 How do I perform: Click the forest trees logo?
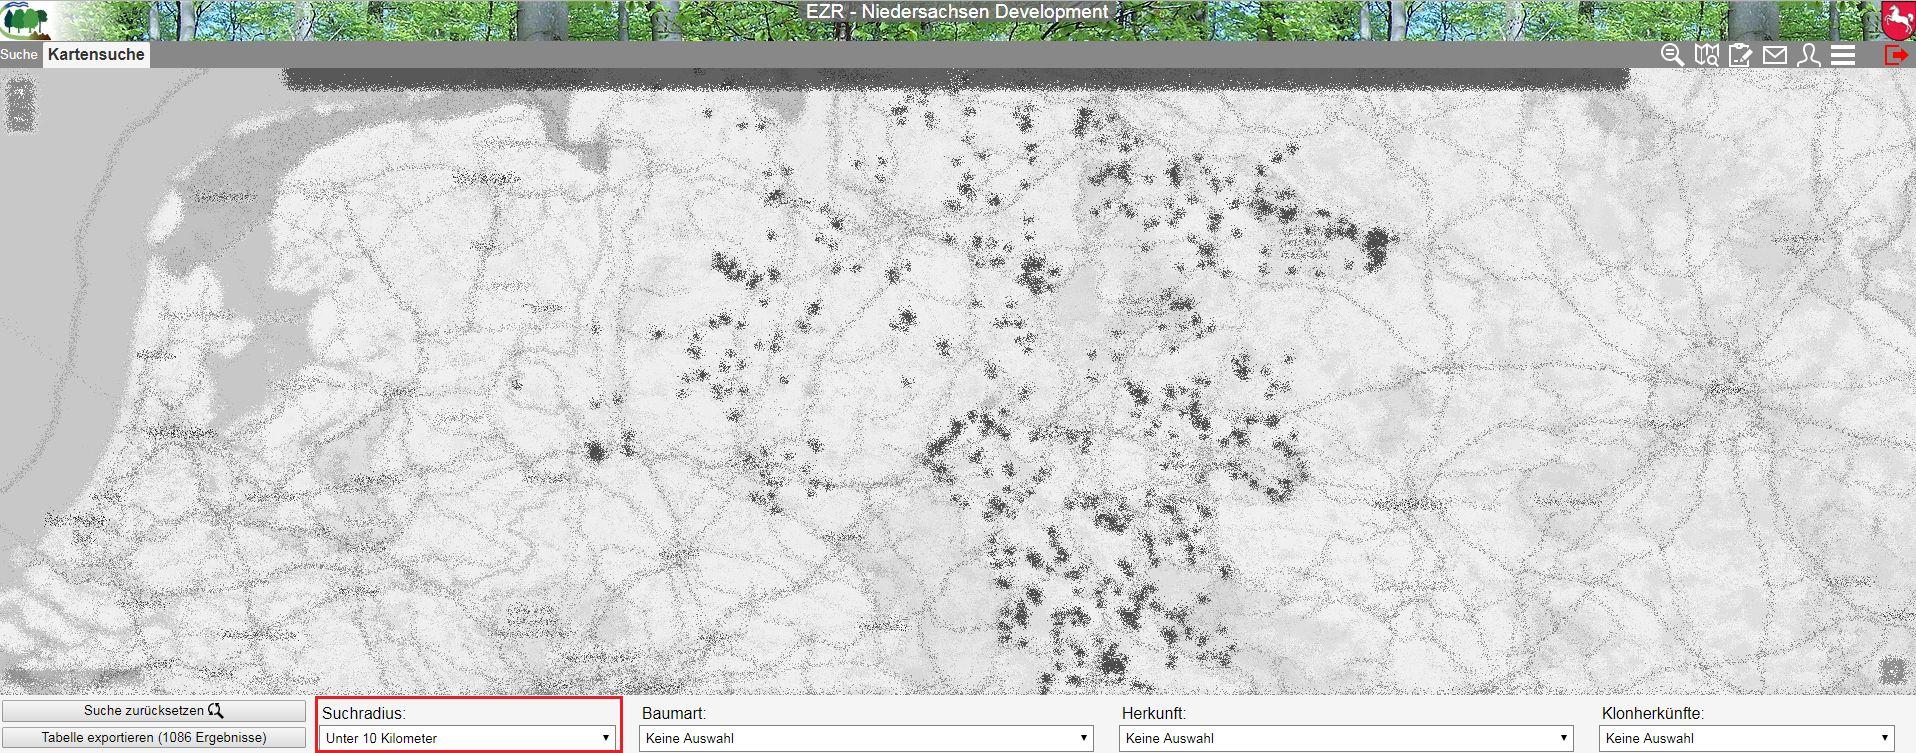coord(26,20)
